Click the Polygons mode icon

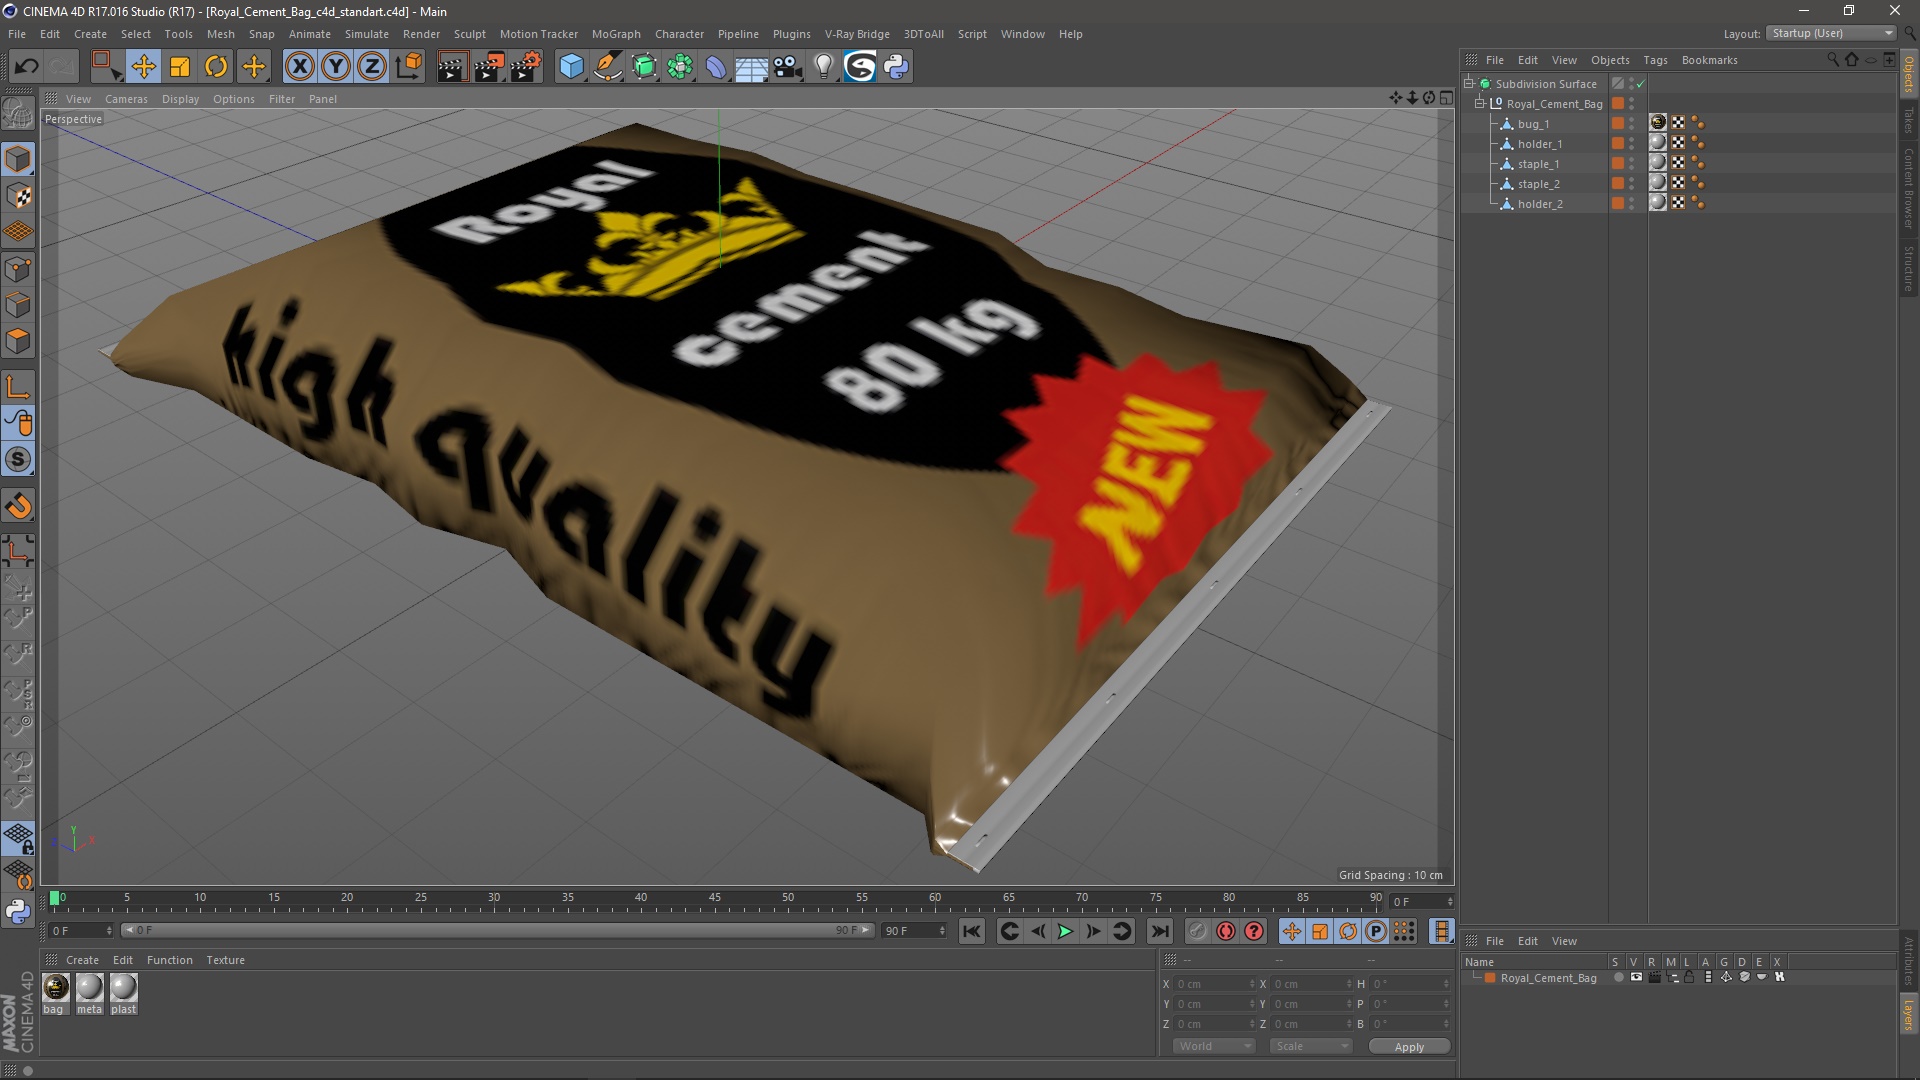[x=18, y=341]
